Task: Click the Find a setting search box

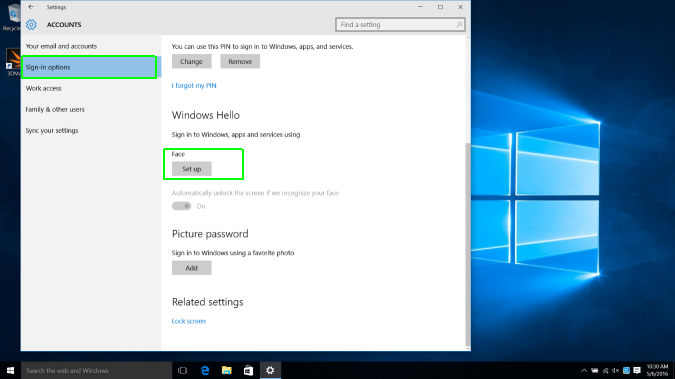Action: click(x=400, y=25)
